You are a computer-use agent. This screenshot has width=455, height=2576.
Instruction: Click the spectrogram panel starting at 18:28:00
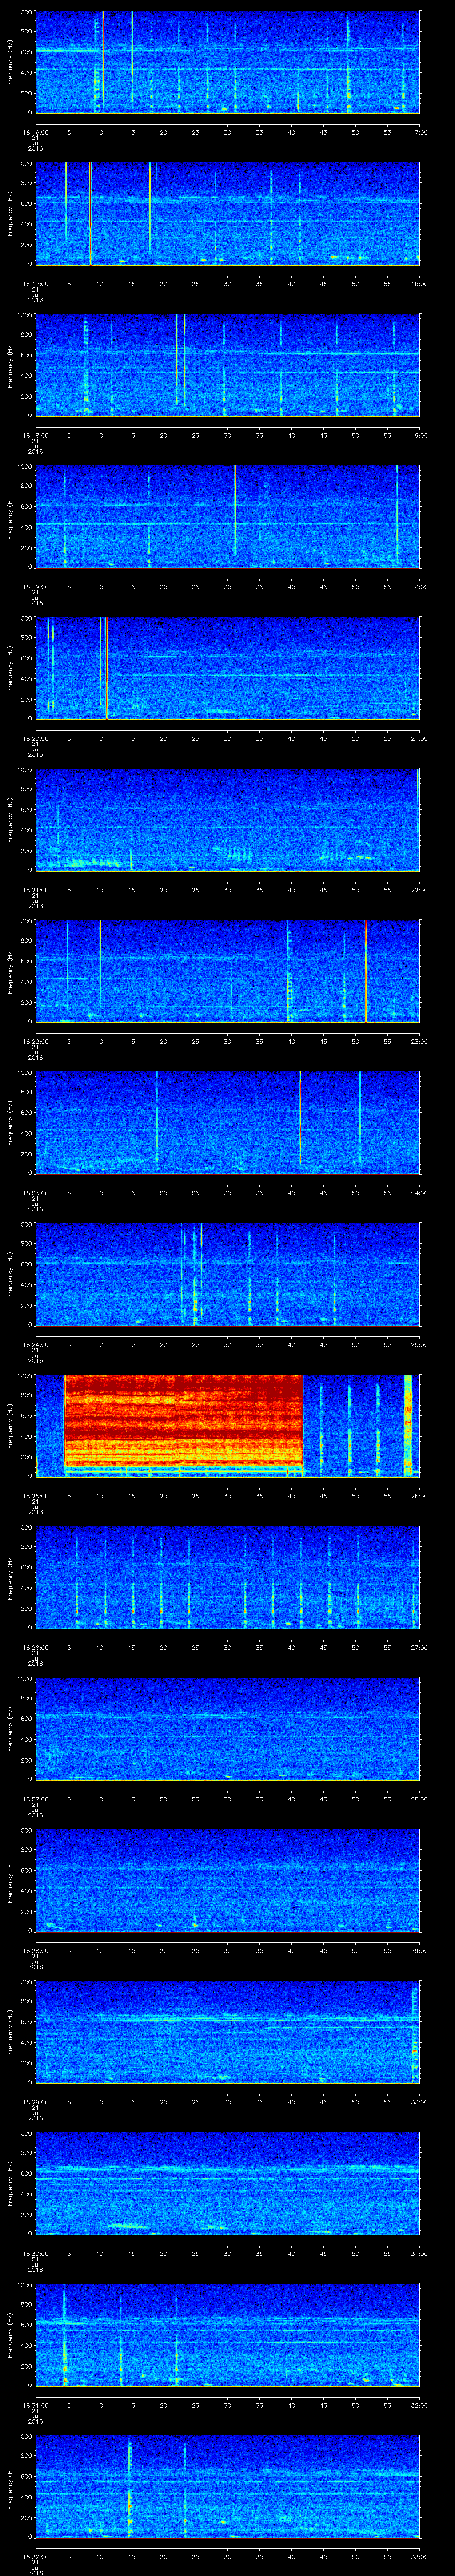pyautogui.click(x=227, y=1880)
